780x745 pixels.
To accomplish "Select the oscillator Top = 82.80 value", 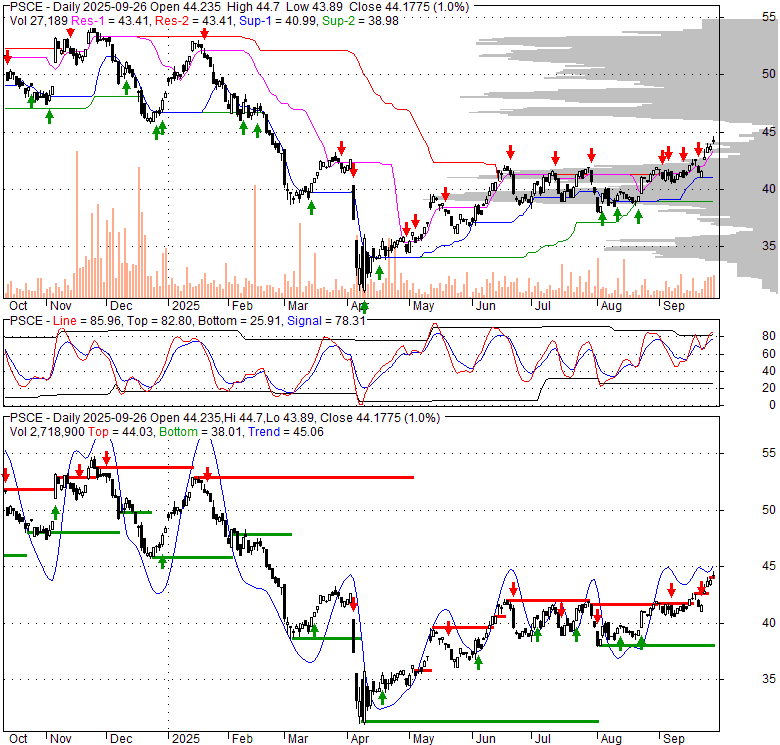I will pos(159,321).
